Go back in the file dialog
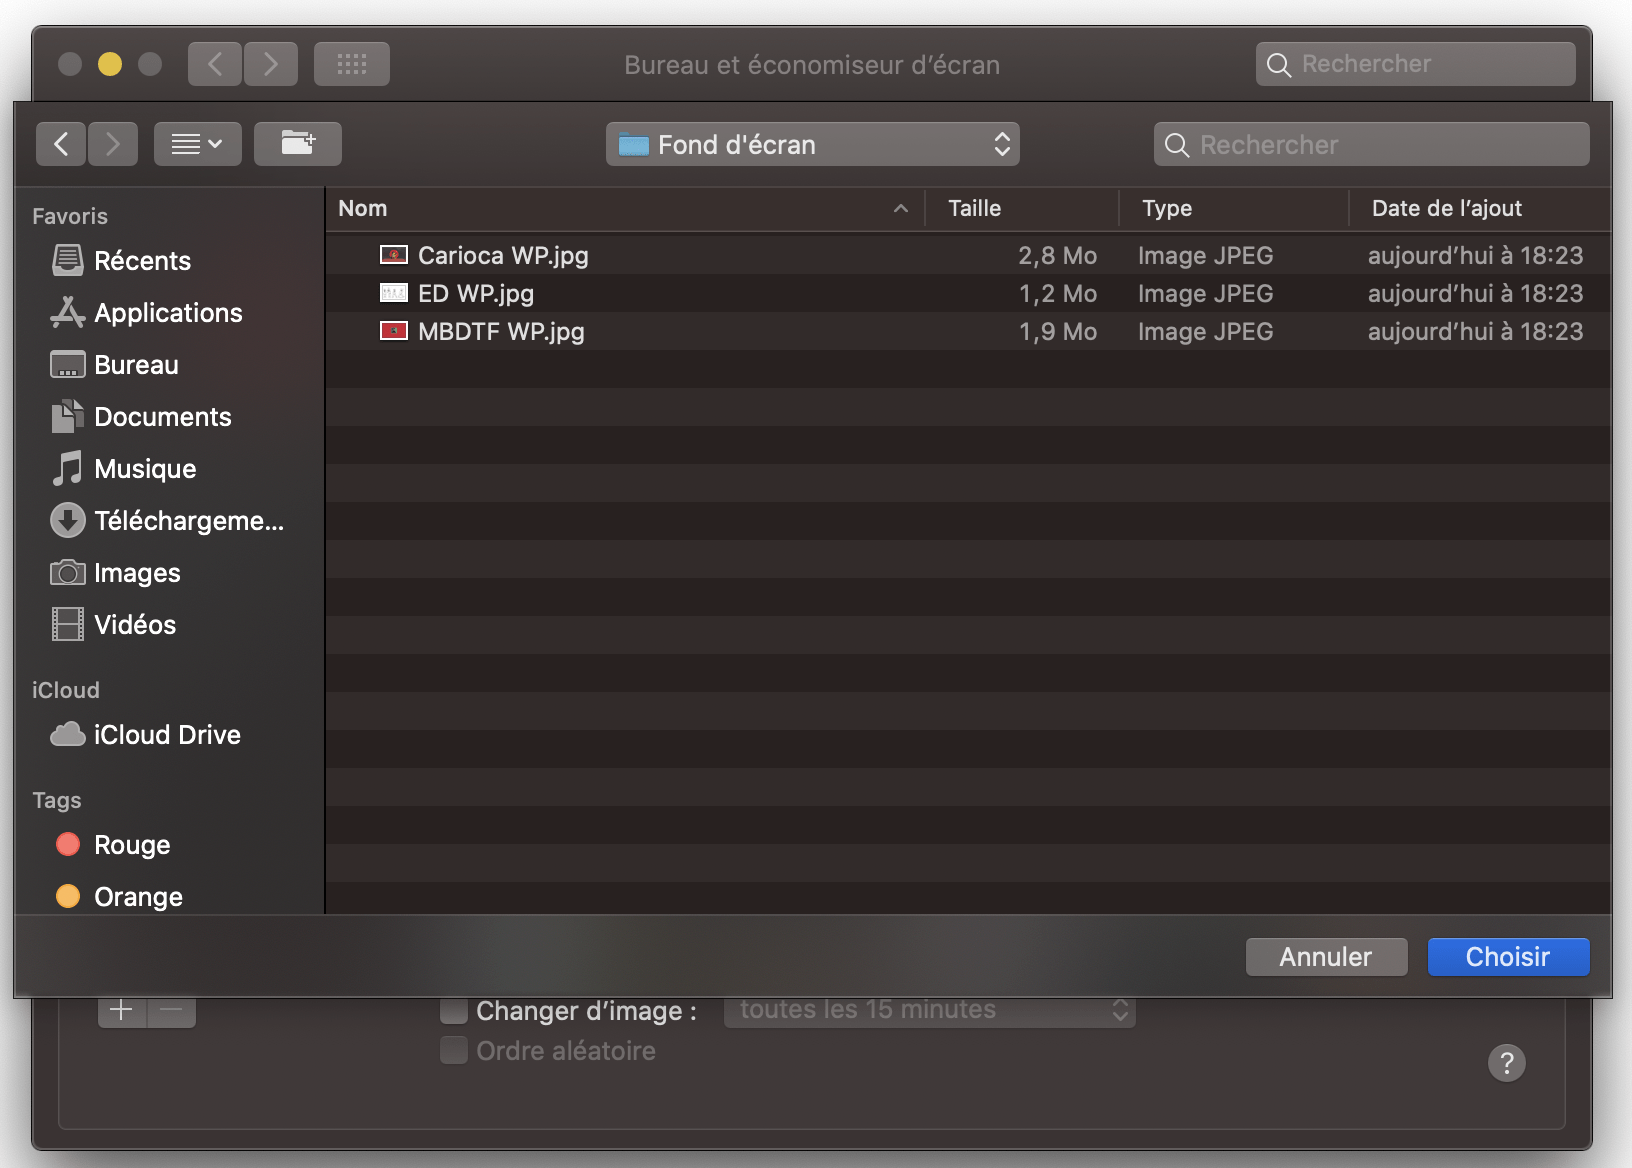 [x=61, y=144]
